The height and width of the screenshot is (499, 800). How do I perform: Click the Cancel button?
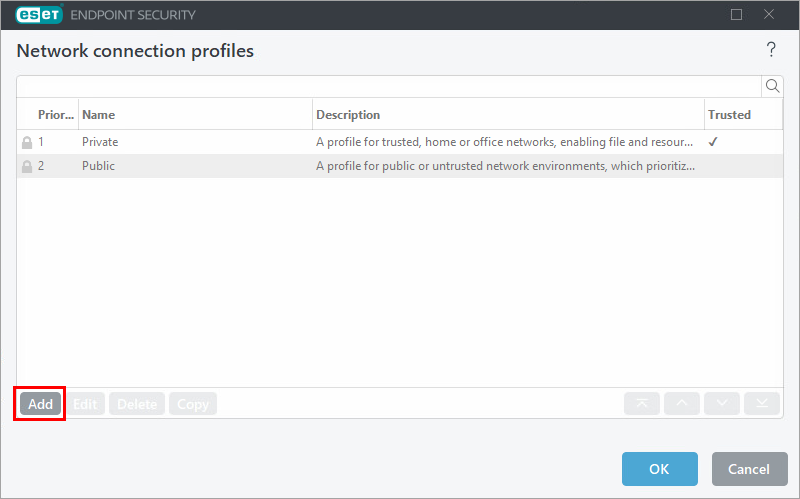click(x=749, y=469)
